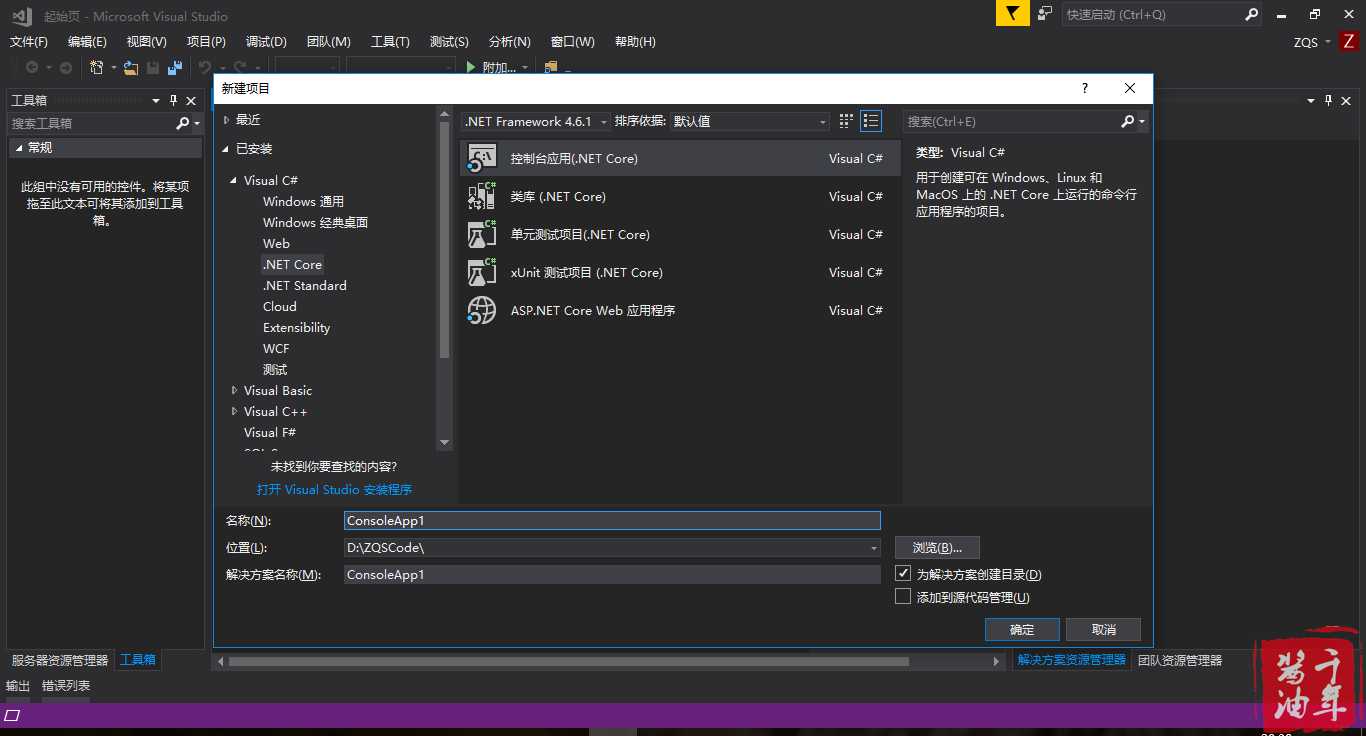This screenshot has height=736, width=1366.
Task: Open the 排序依据 默认值 sort dropdown
Action: click(750, 121)
